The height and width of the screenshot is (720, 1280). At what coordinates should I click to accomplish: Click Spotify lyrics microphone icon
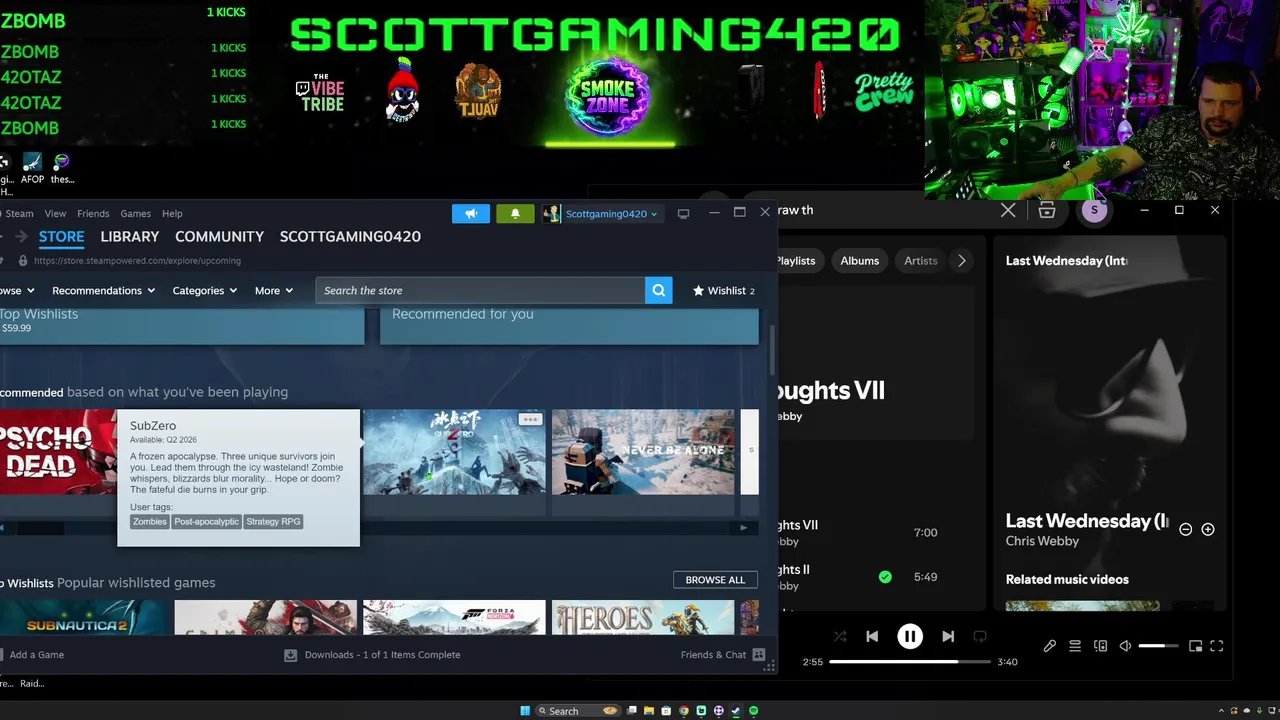(x=1049, y=646)
